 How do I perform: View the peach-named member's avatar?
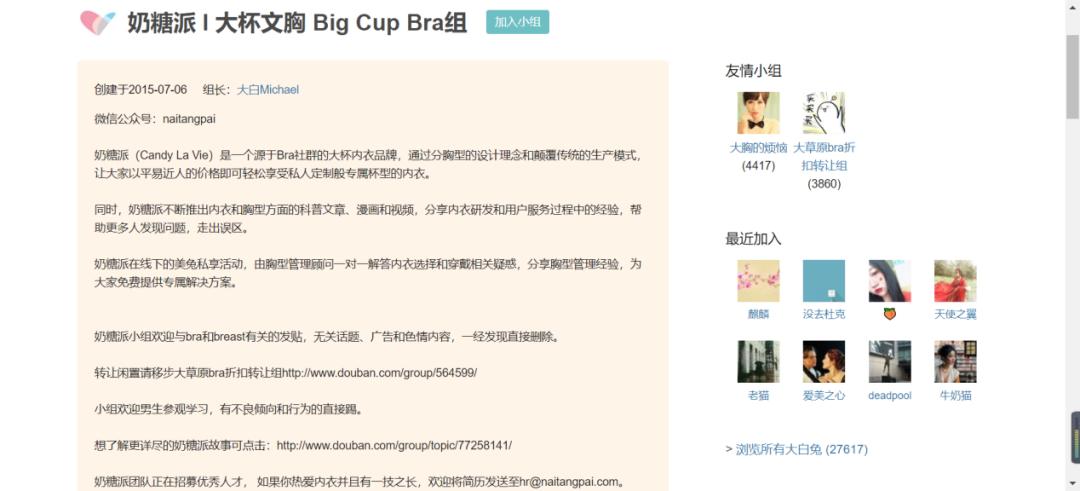(x=890, y=280)
